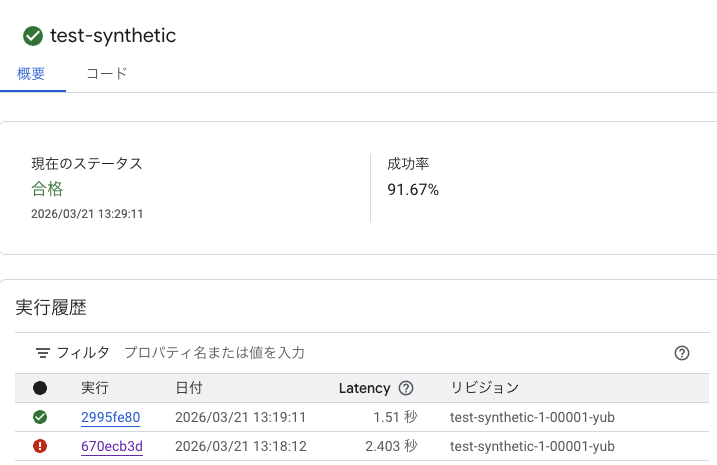The height and width of the screenshot is (465, 717).
Task: Open execution 2995fe80 link
Action: [110, 417]
